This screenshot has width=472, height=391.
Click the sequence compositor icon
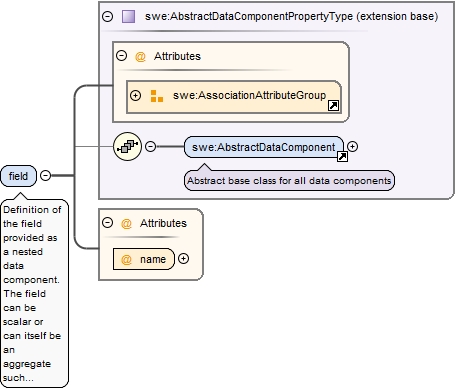(x=127, y=146)
